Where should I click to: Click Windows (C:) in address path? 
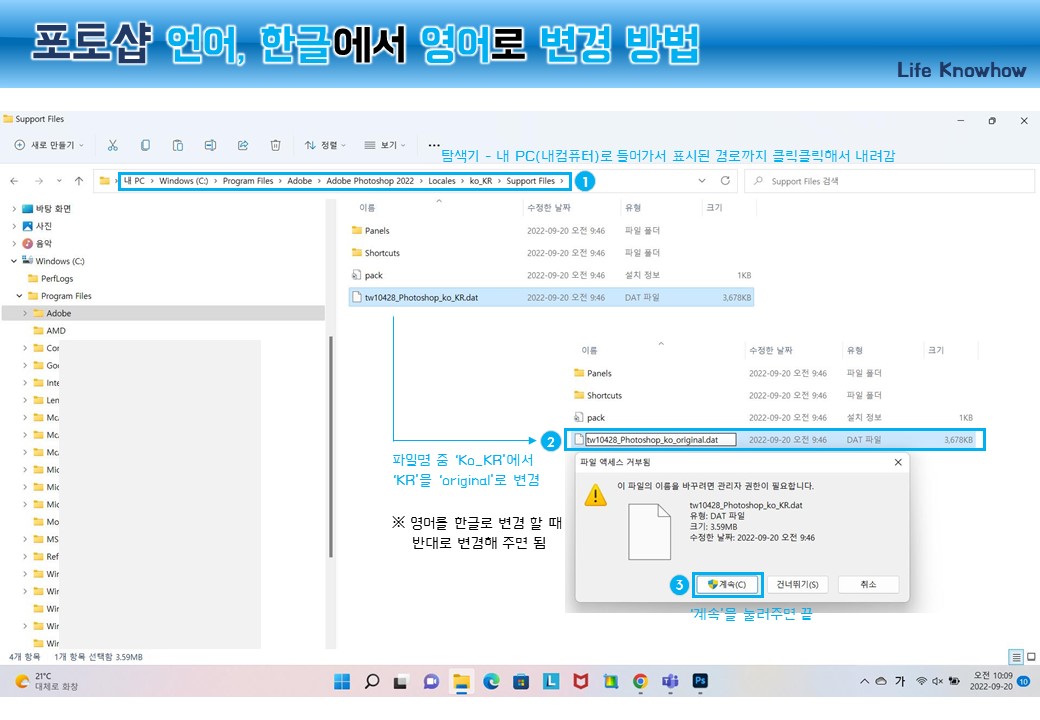click(183, 181)
